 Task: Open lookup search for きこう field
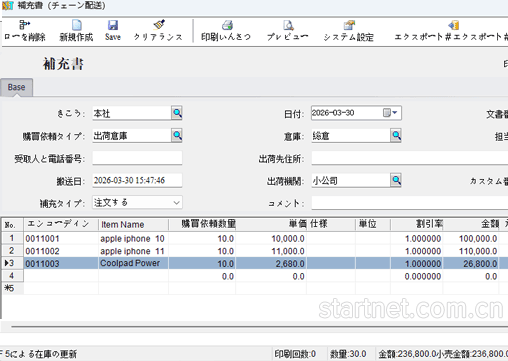[x=177, y=113]
